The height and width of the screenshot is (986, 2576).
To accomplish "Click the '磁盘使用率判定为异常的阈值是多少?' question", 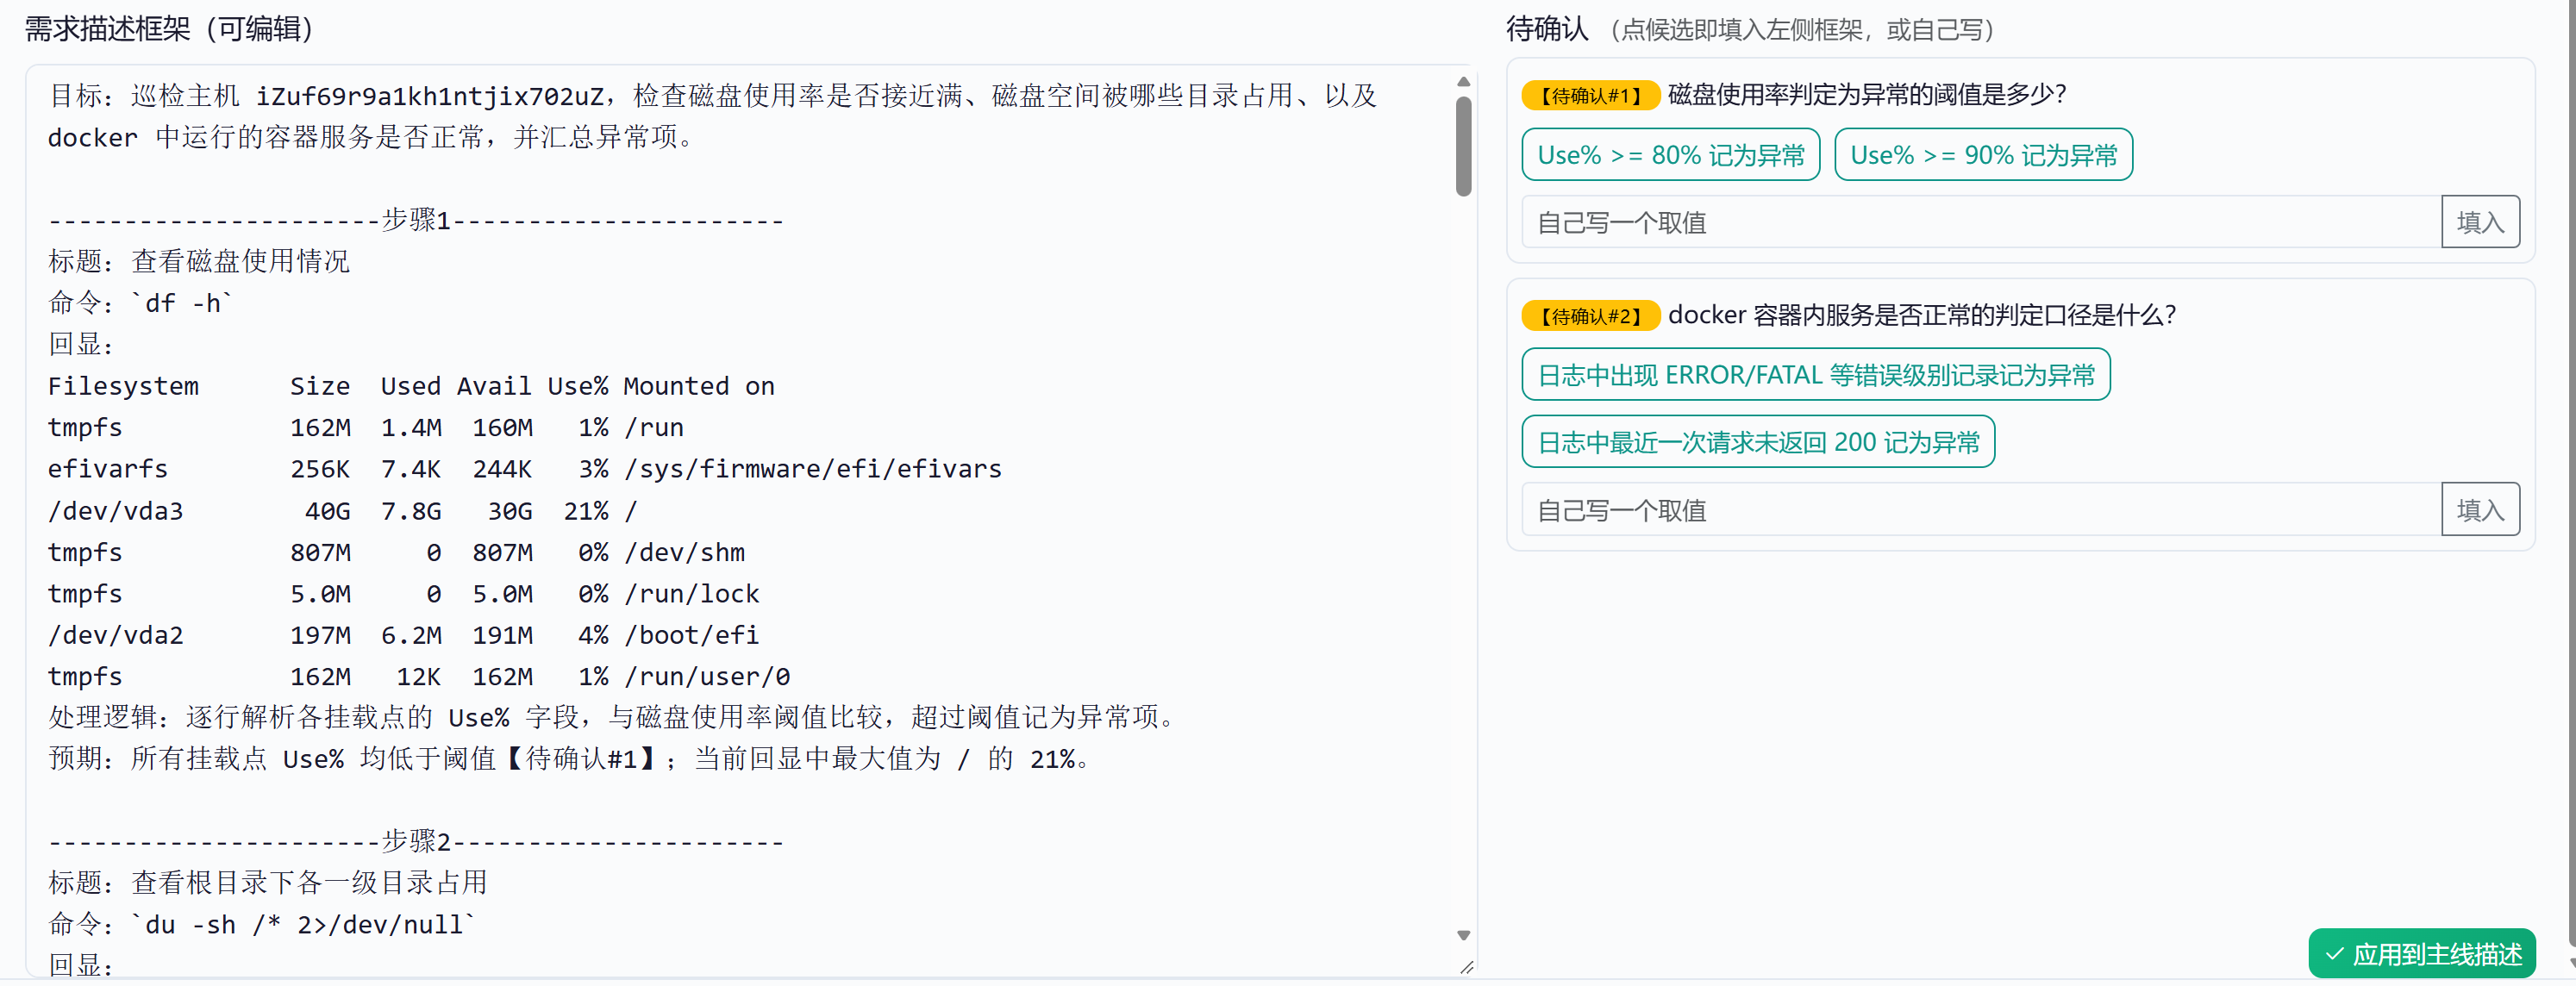I will [1867, 95].
